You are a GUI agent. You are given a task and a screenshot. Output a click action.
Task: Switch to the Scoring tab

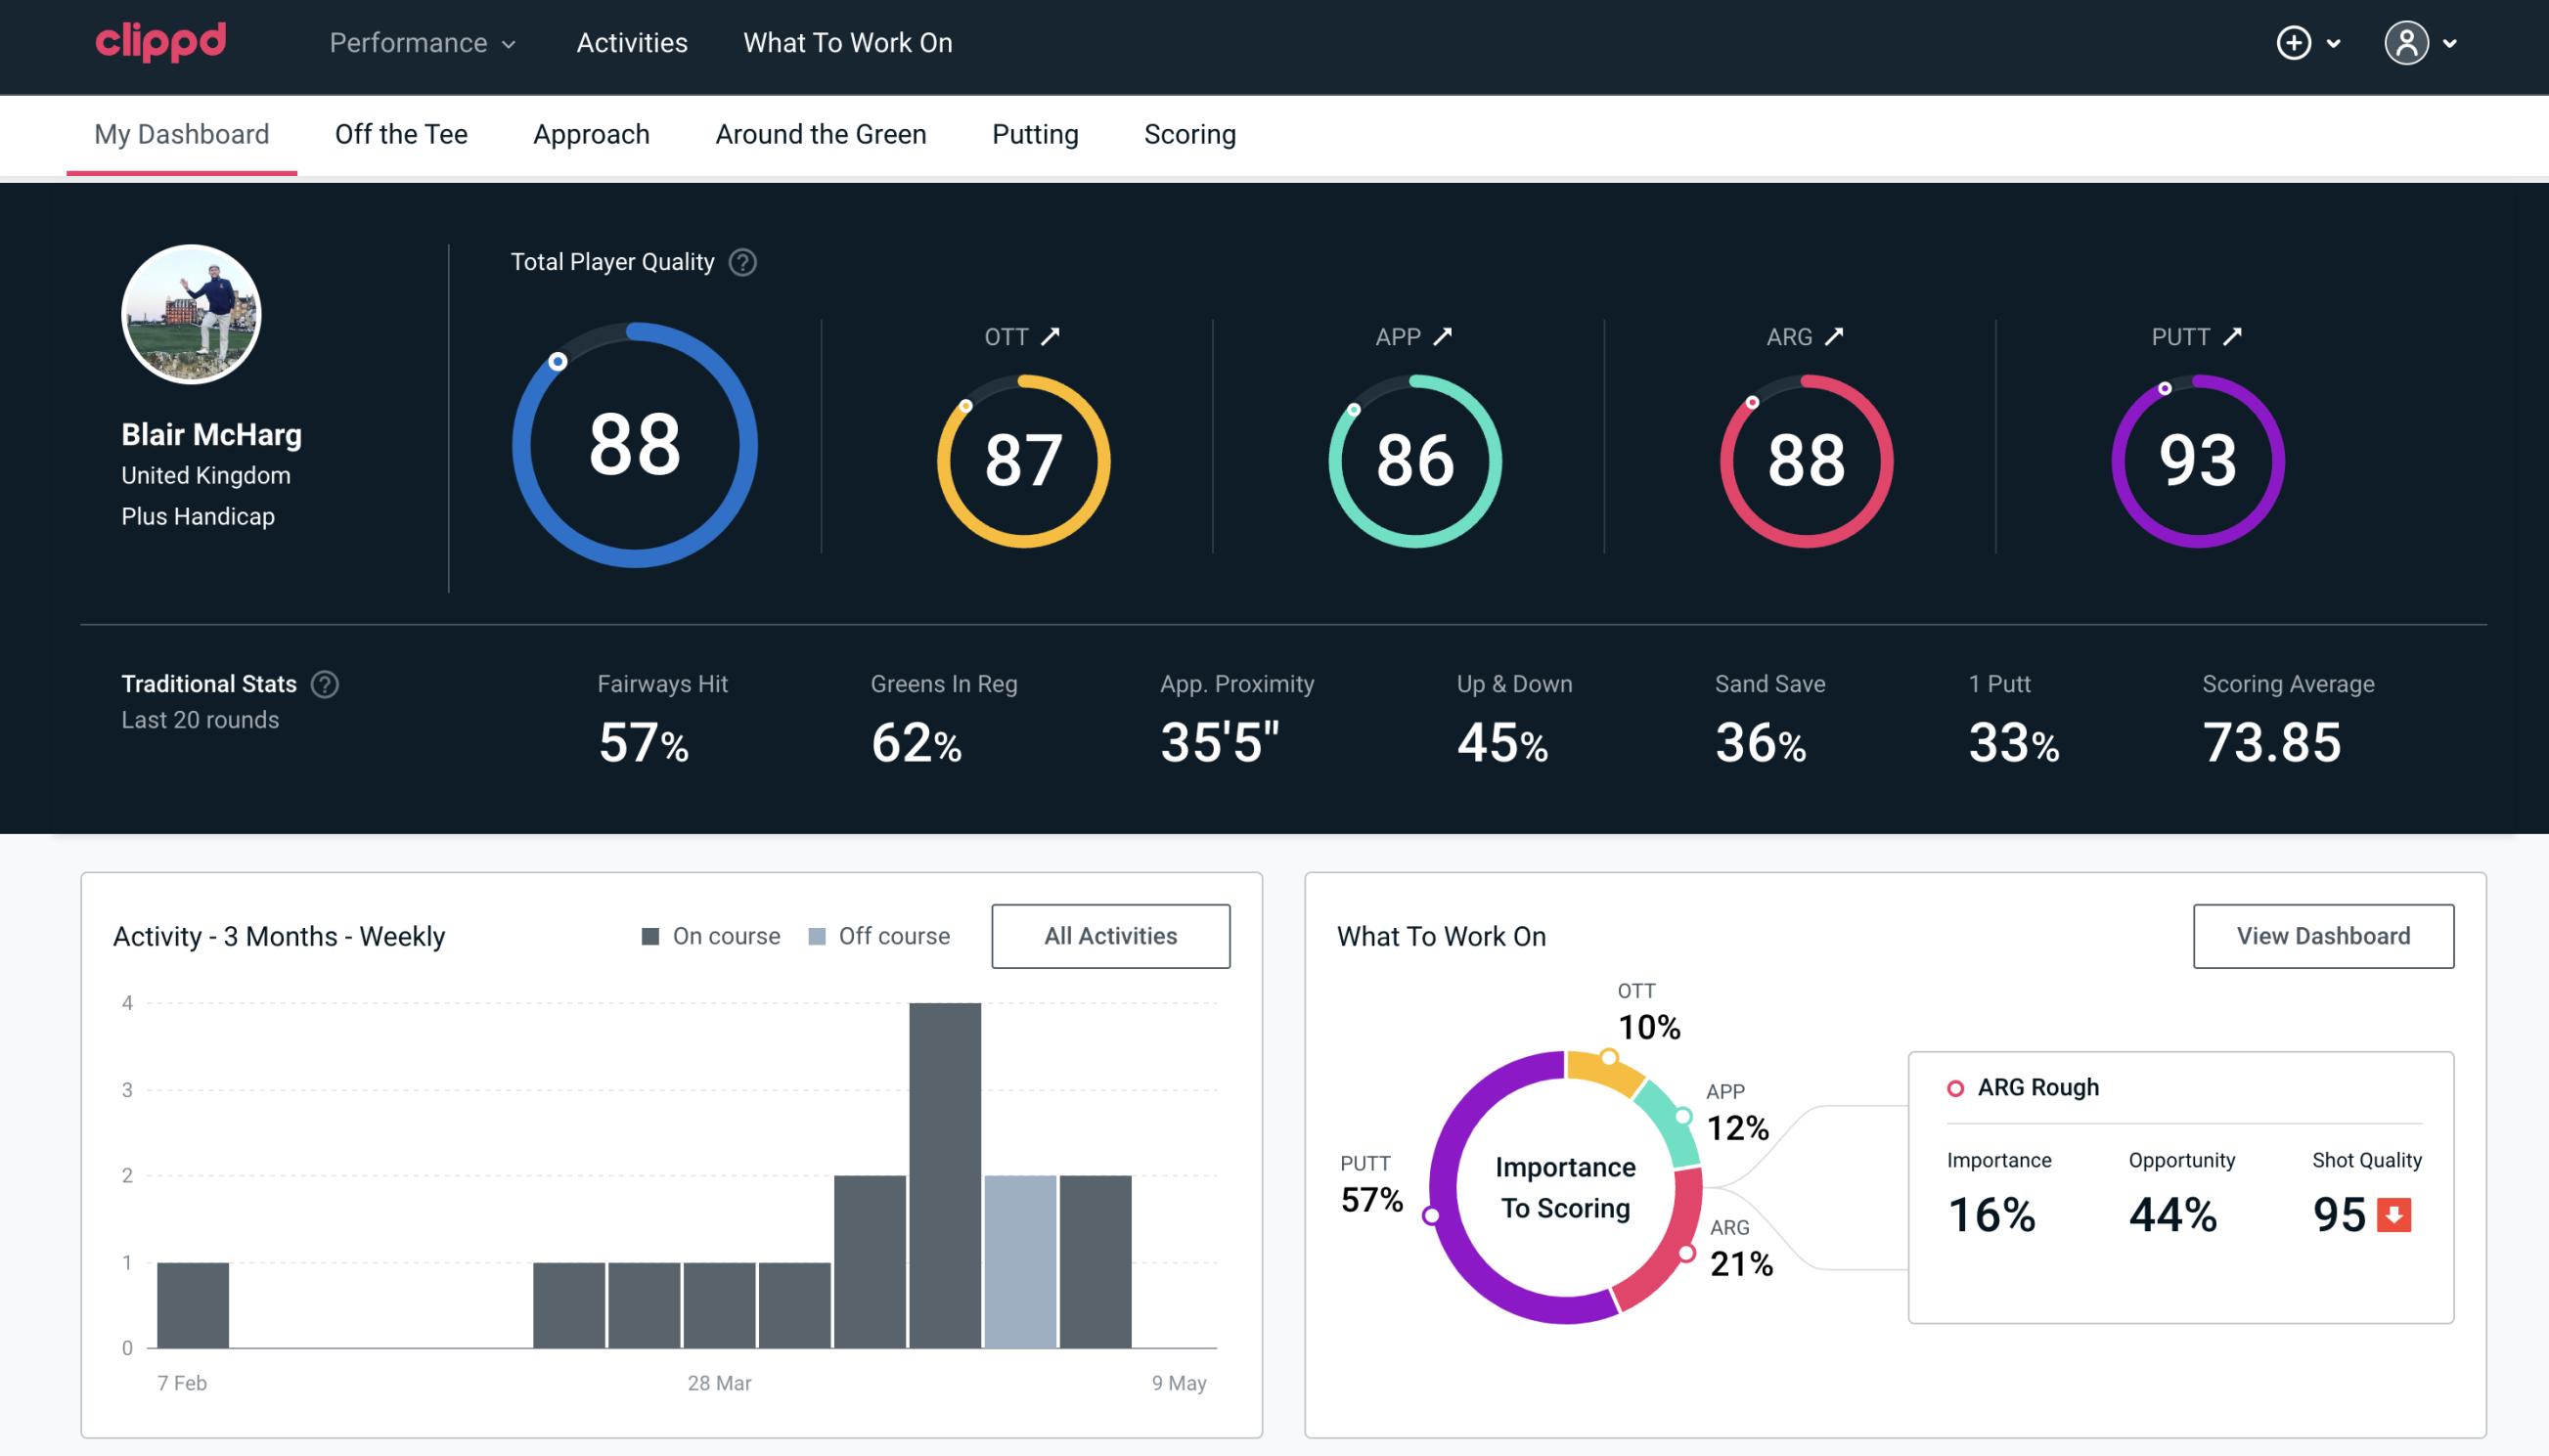coord(1190,135)
